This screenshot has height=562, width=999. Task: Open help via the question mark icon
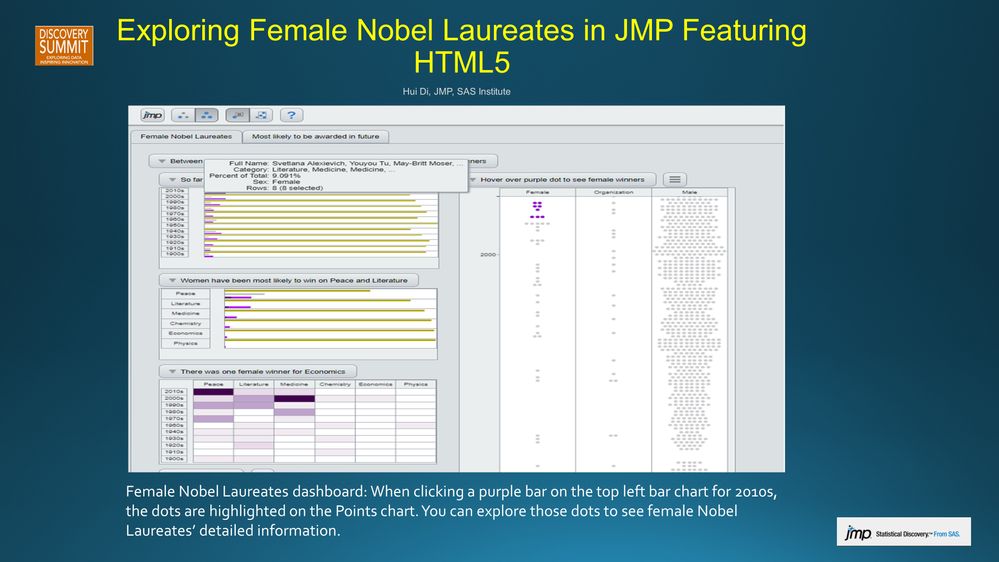coord(292,115)
